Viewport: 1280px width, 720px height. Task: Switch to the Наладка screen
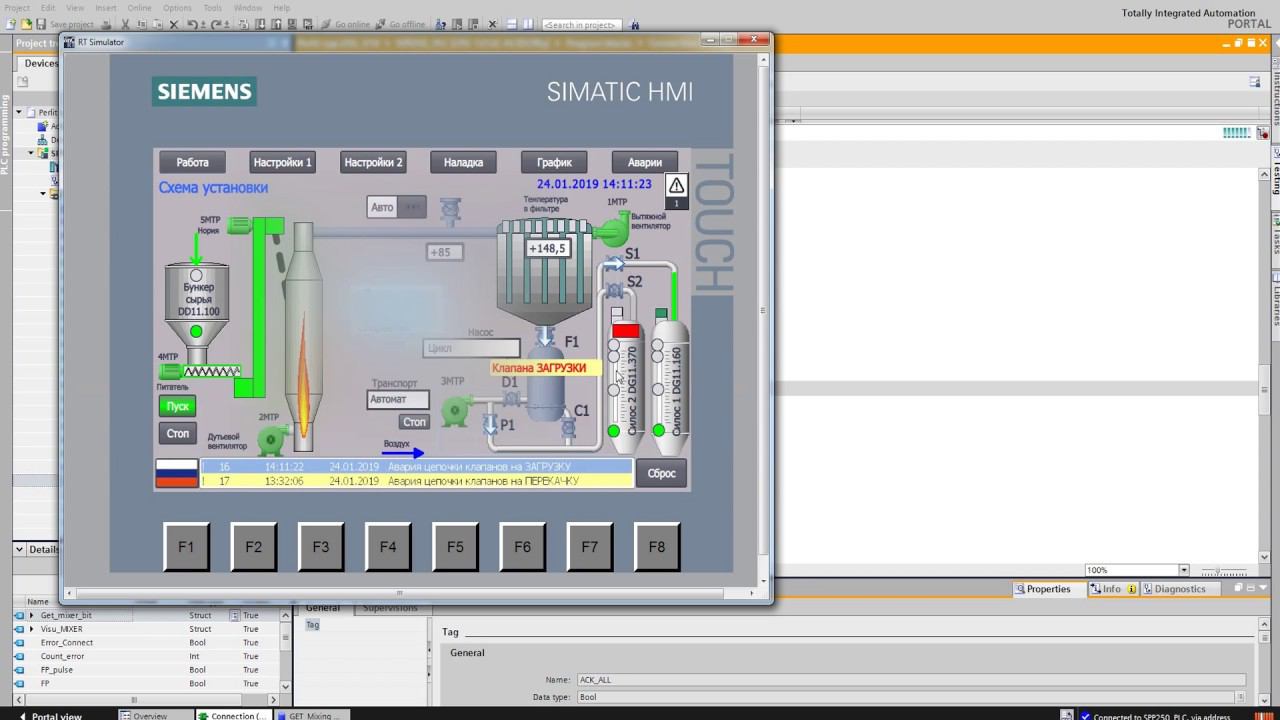463,162
